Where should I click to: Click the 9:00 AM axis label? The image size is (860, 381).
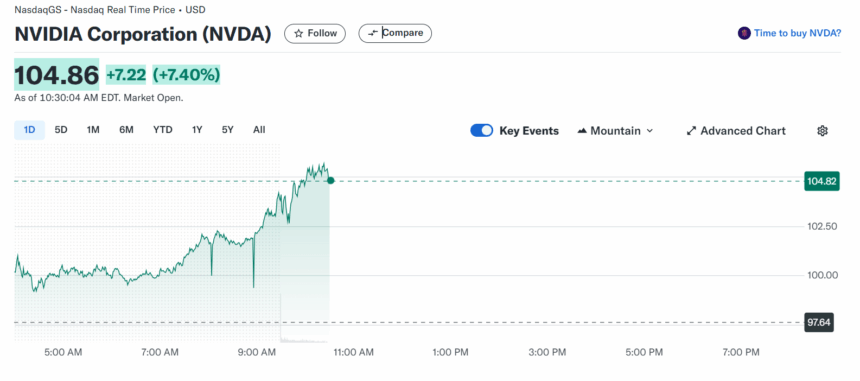point(257,352)
